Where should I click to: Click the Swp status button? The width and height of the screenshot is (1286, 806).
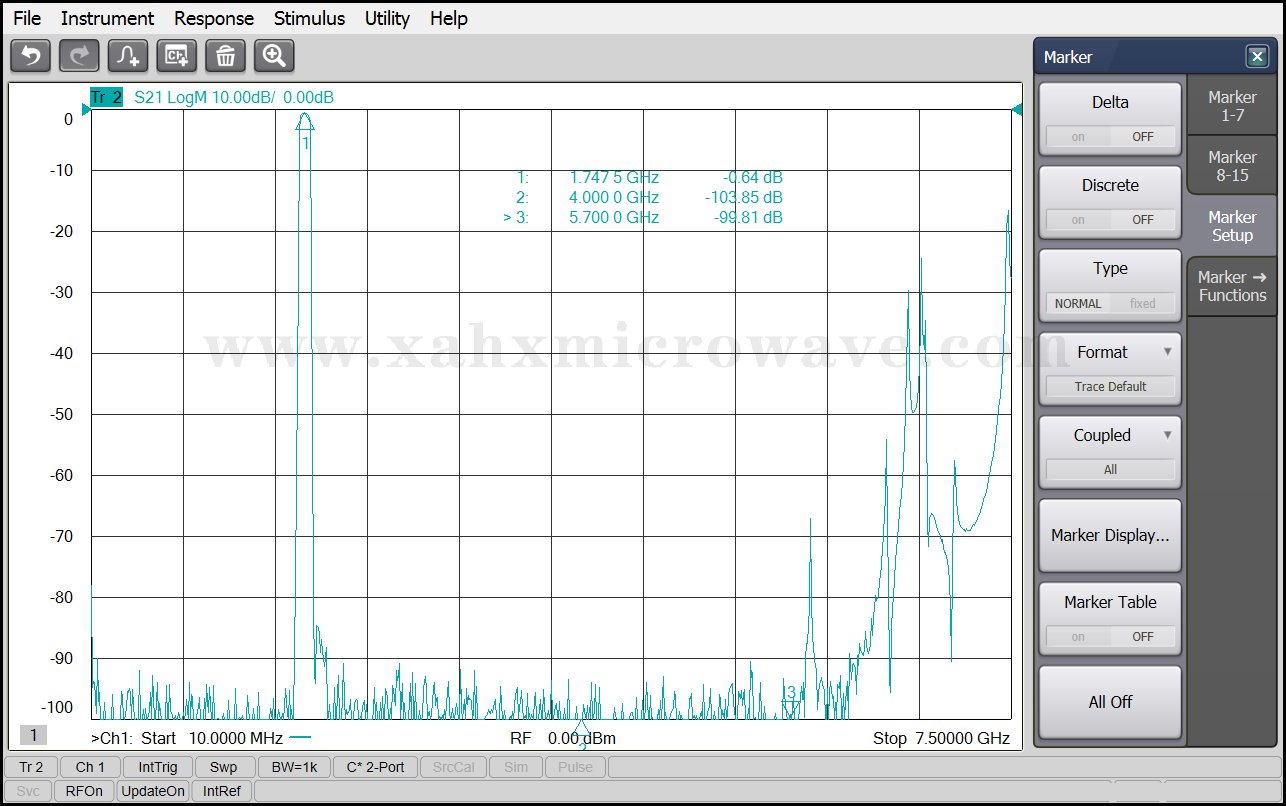224,767
